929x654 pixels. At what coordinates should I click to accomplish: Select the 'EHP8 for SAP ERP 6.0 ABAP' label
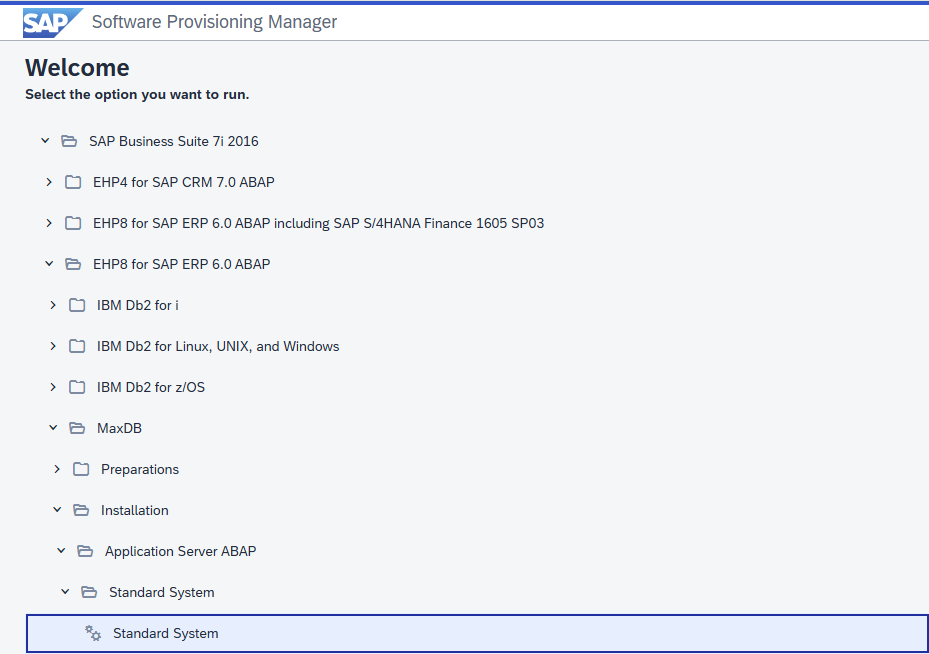[181, 264]
